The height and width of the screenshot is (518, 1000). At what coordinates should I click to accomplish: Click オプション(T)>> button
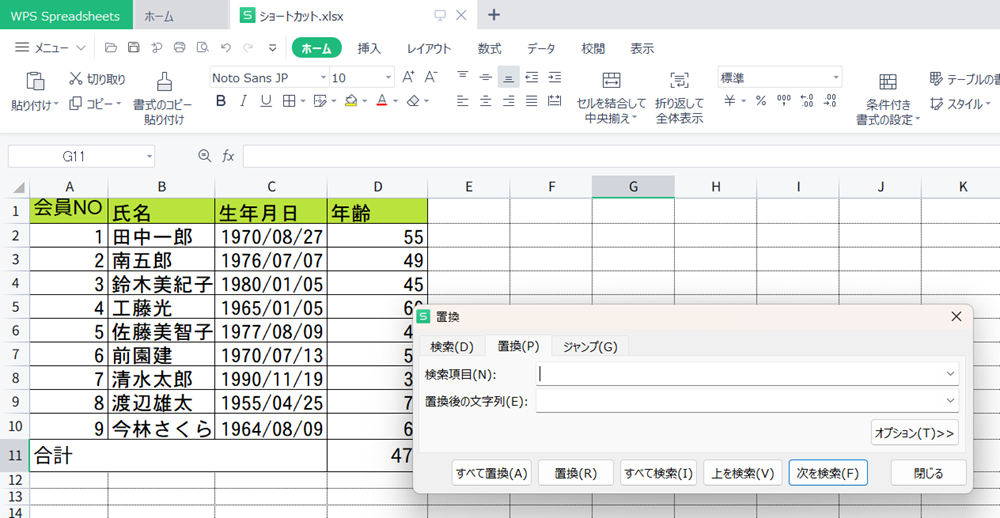point(915,433)
